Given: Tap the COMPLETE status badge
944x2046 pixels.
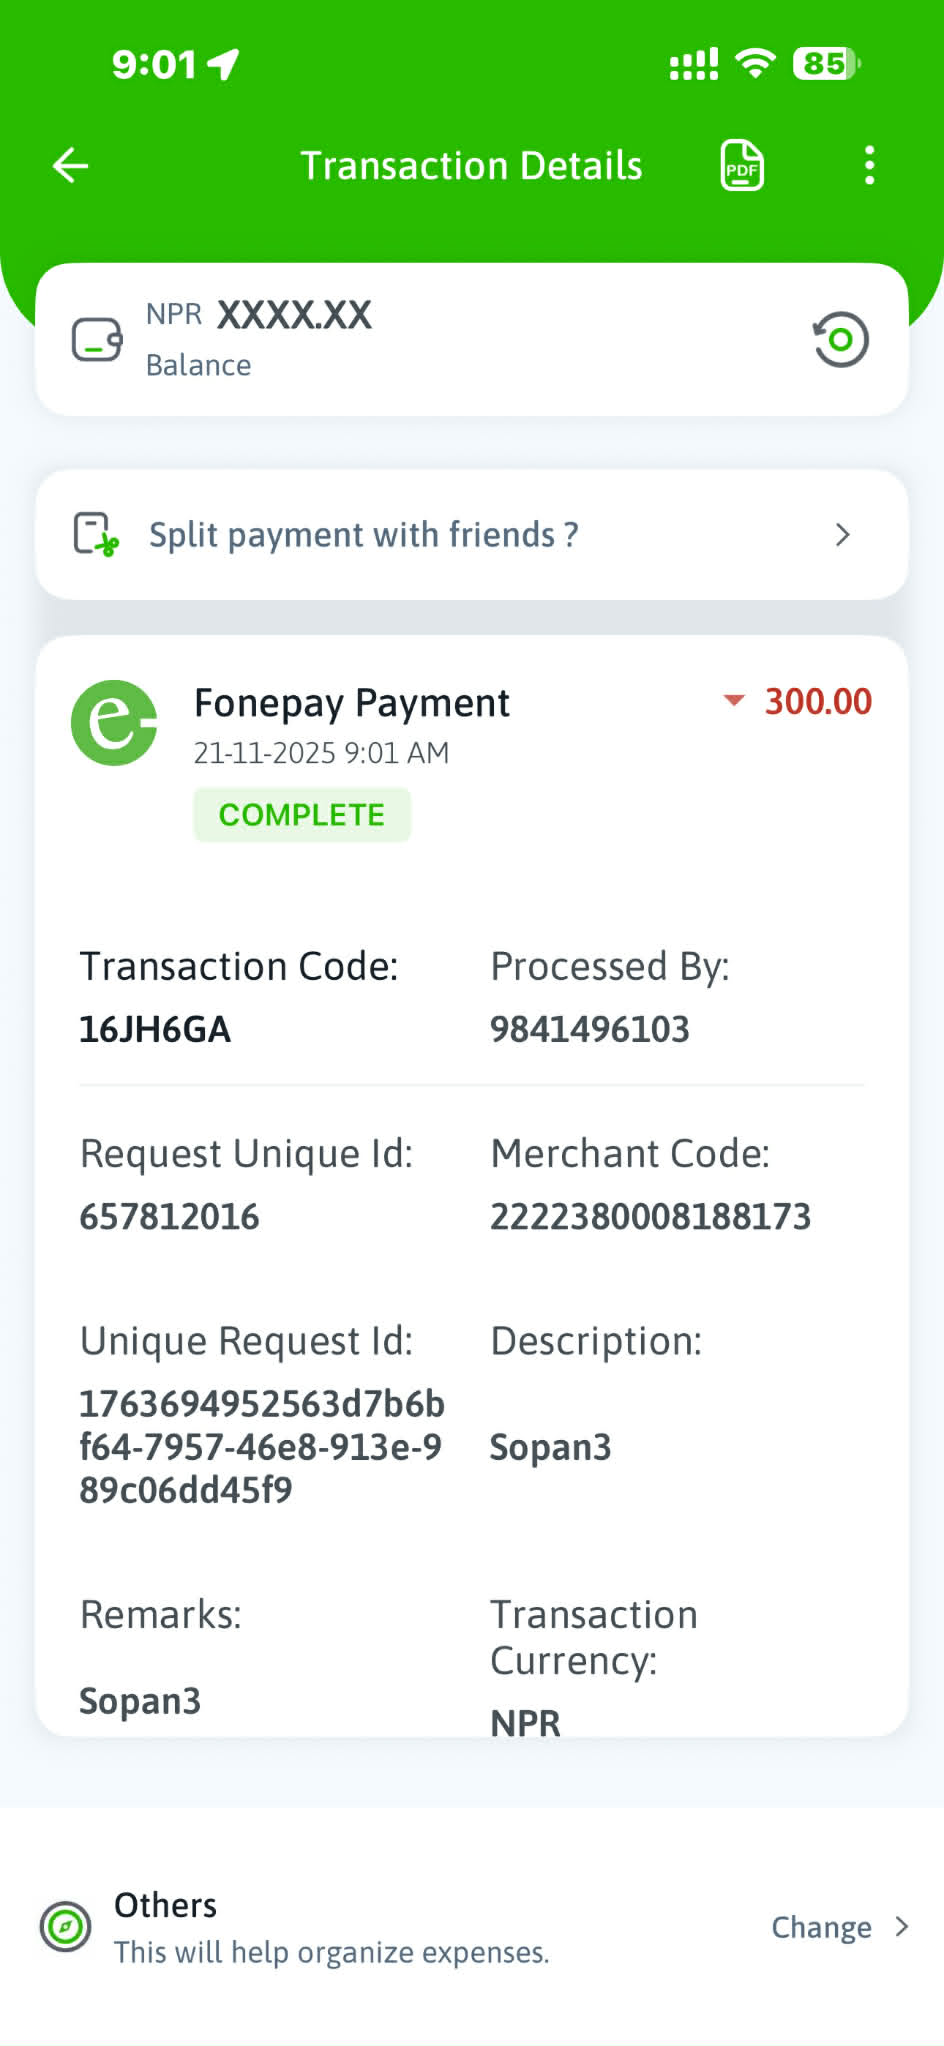Looking at the screenshot, I should 301,815.
